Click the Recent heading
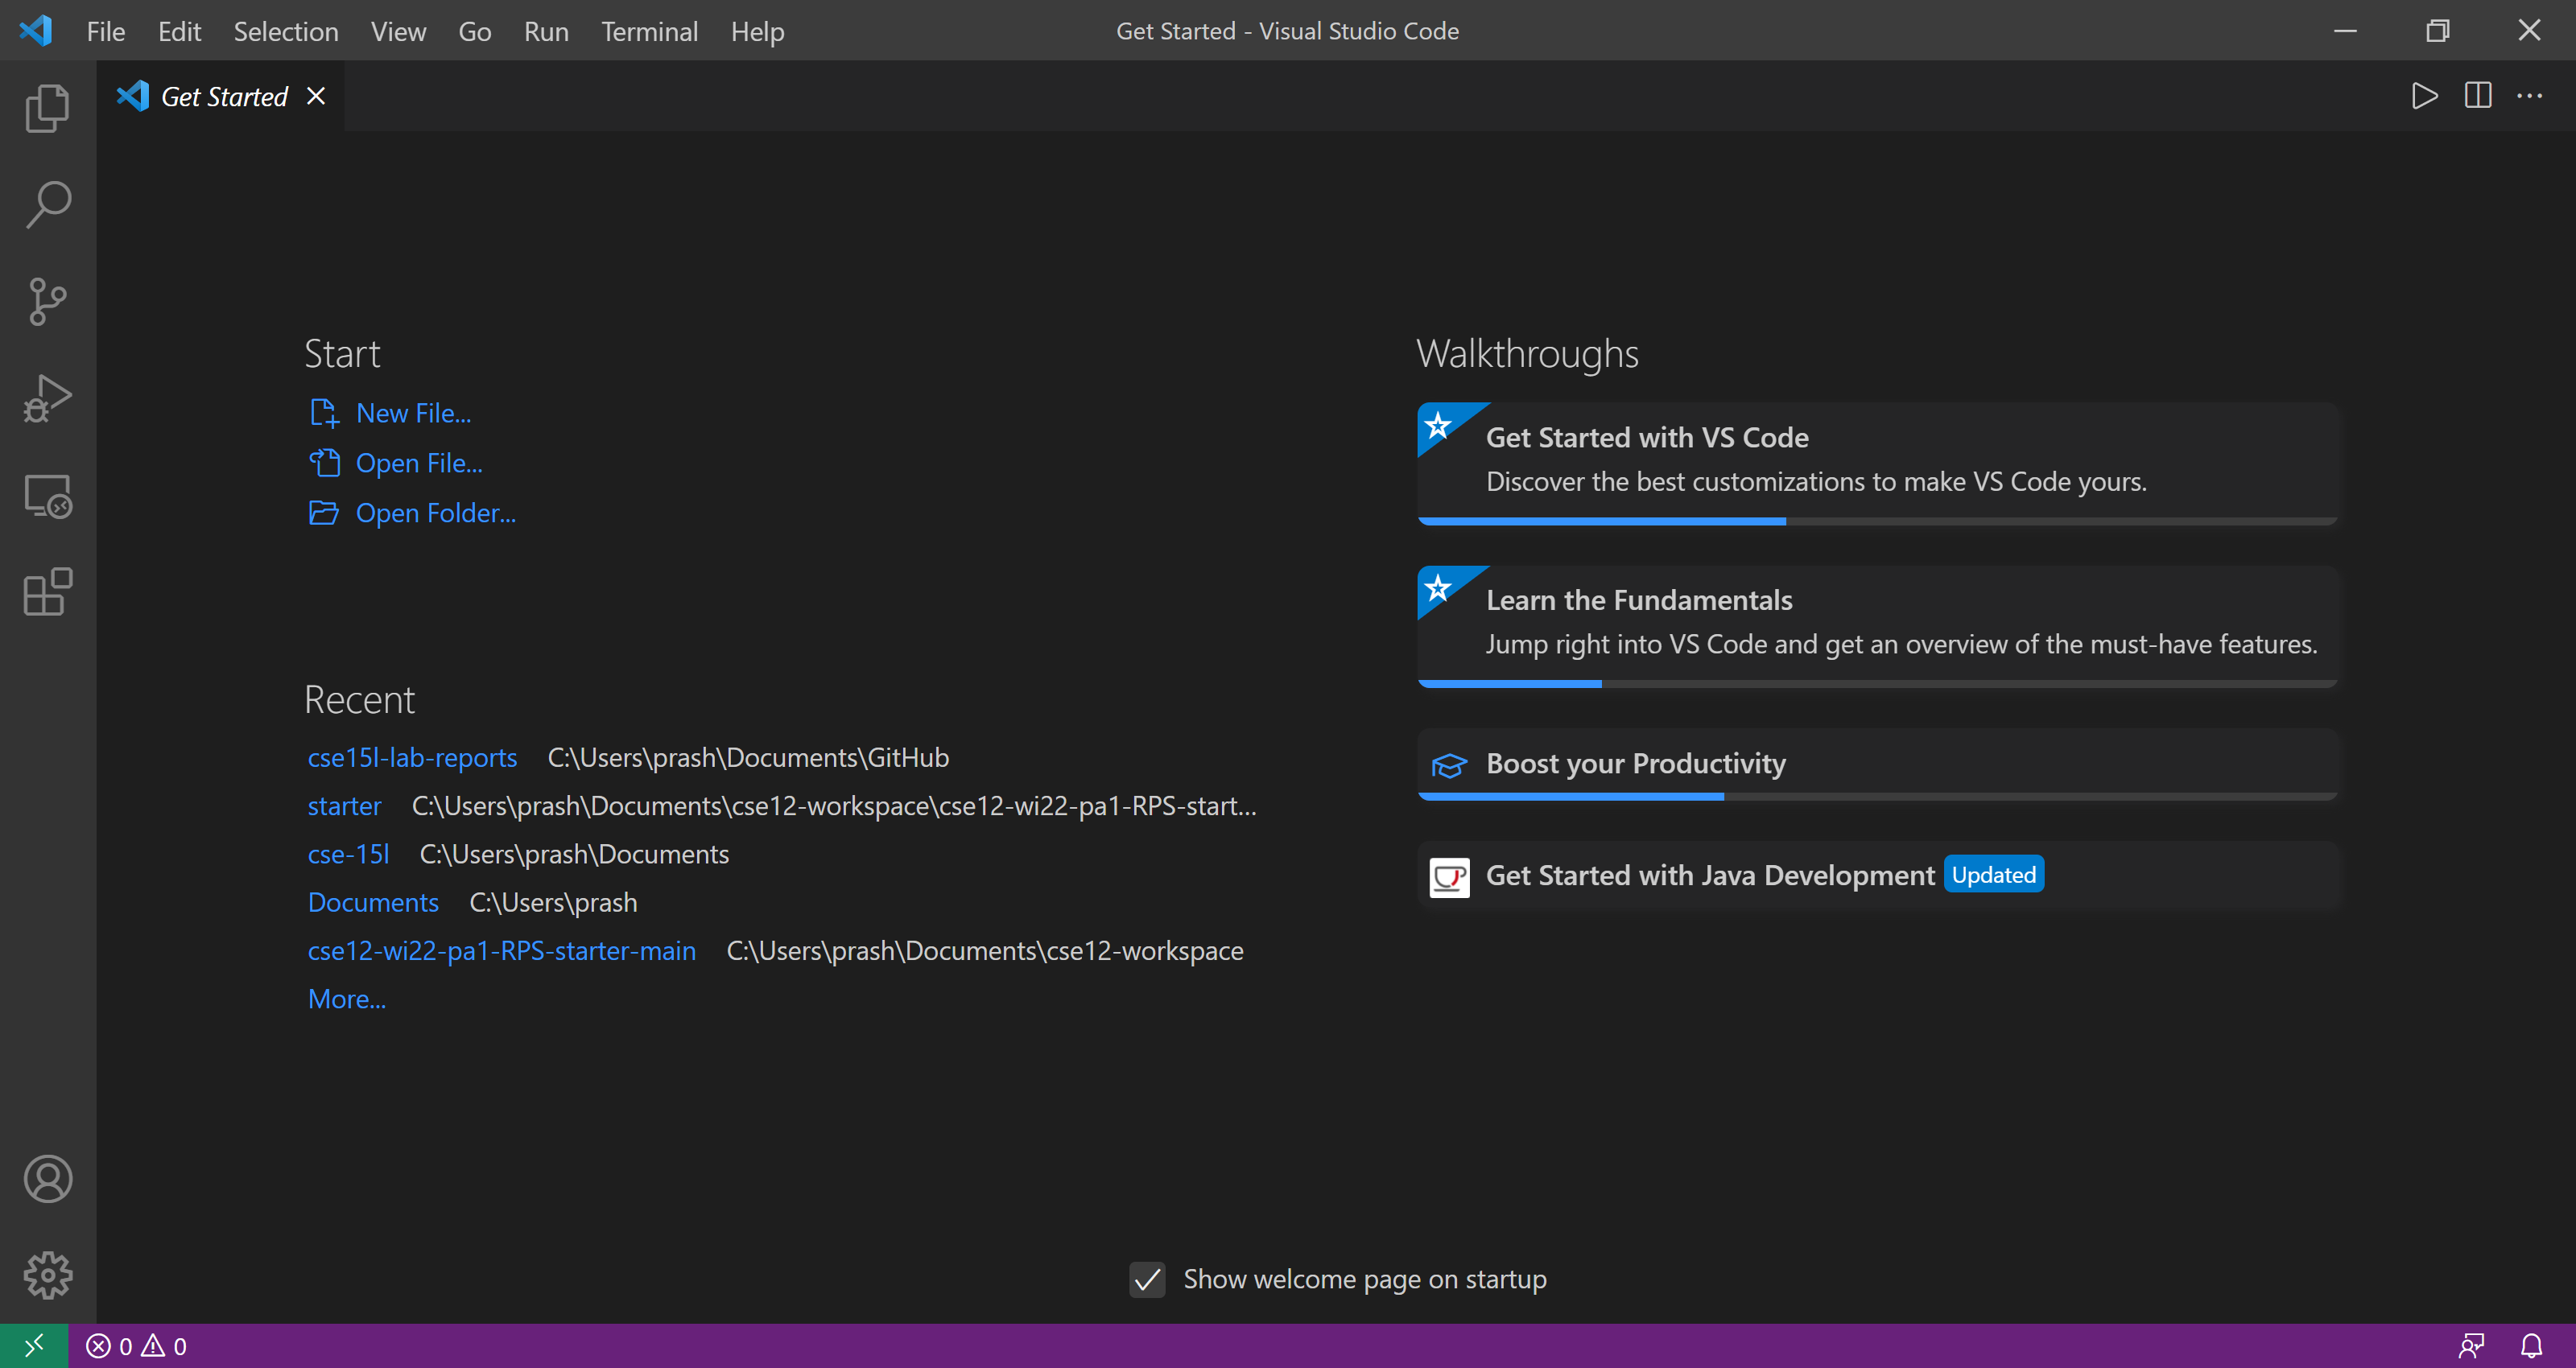The image size is (2576, 1368). click(359, 699)
